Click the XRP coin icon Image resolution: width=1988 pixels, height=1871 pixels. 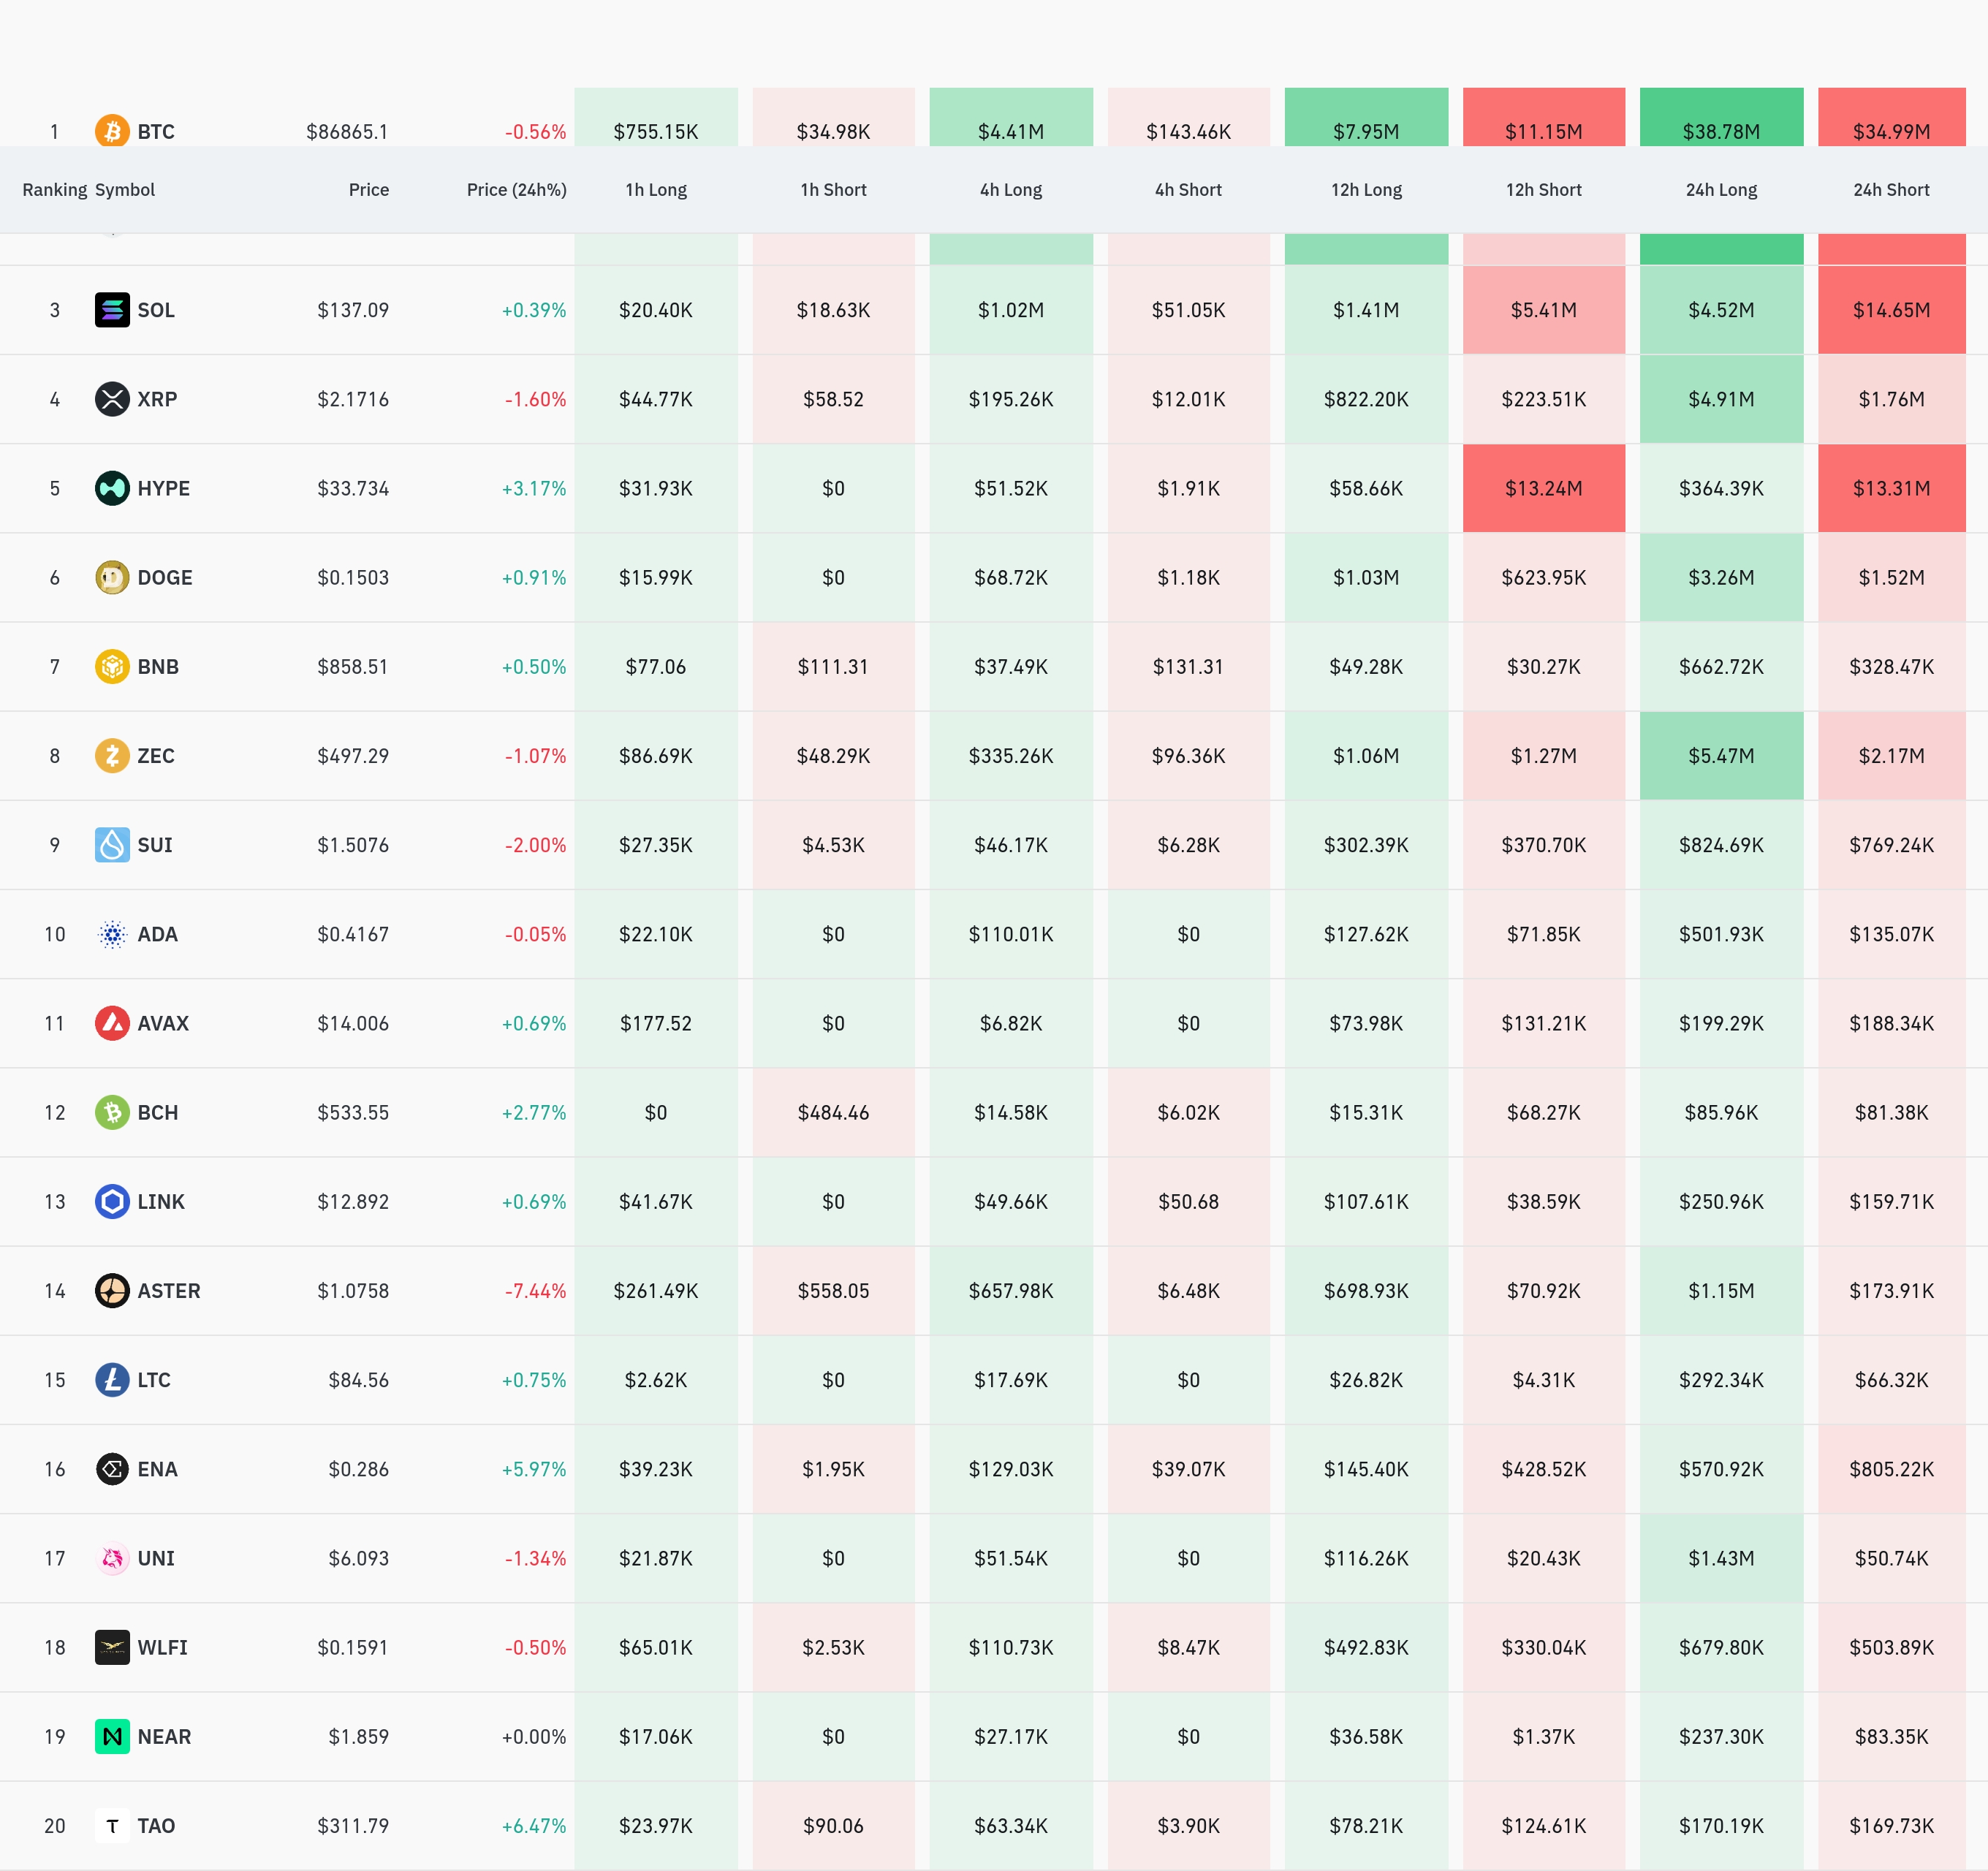112,399
